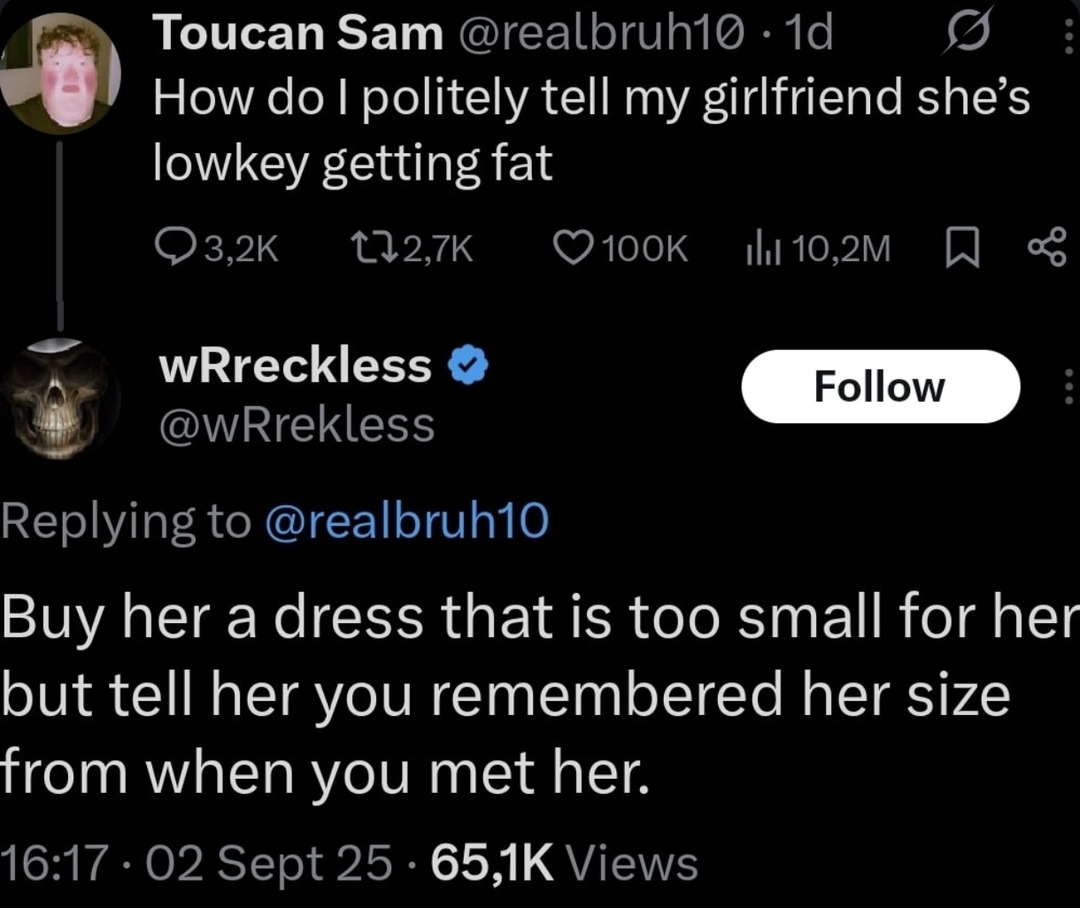
Task: Open Toucan Sam's profile picture
Action: (x=60, y=72)
